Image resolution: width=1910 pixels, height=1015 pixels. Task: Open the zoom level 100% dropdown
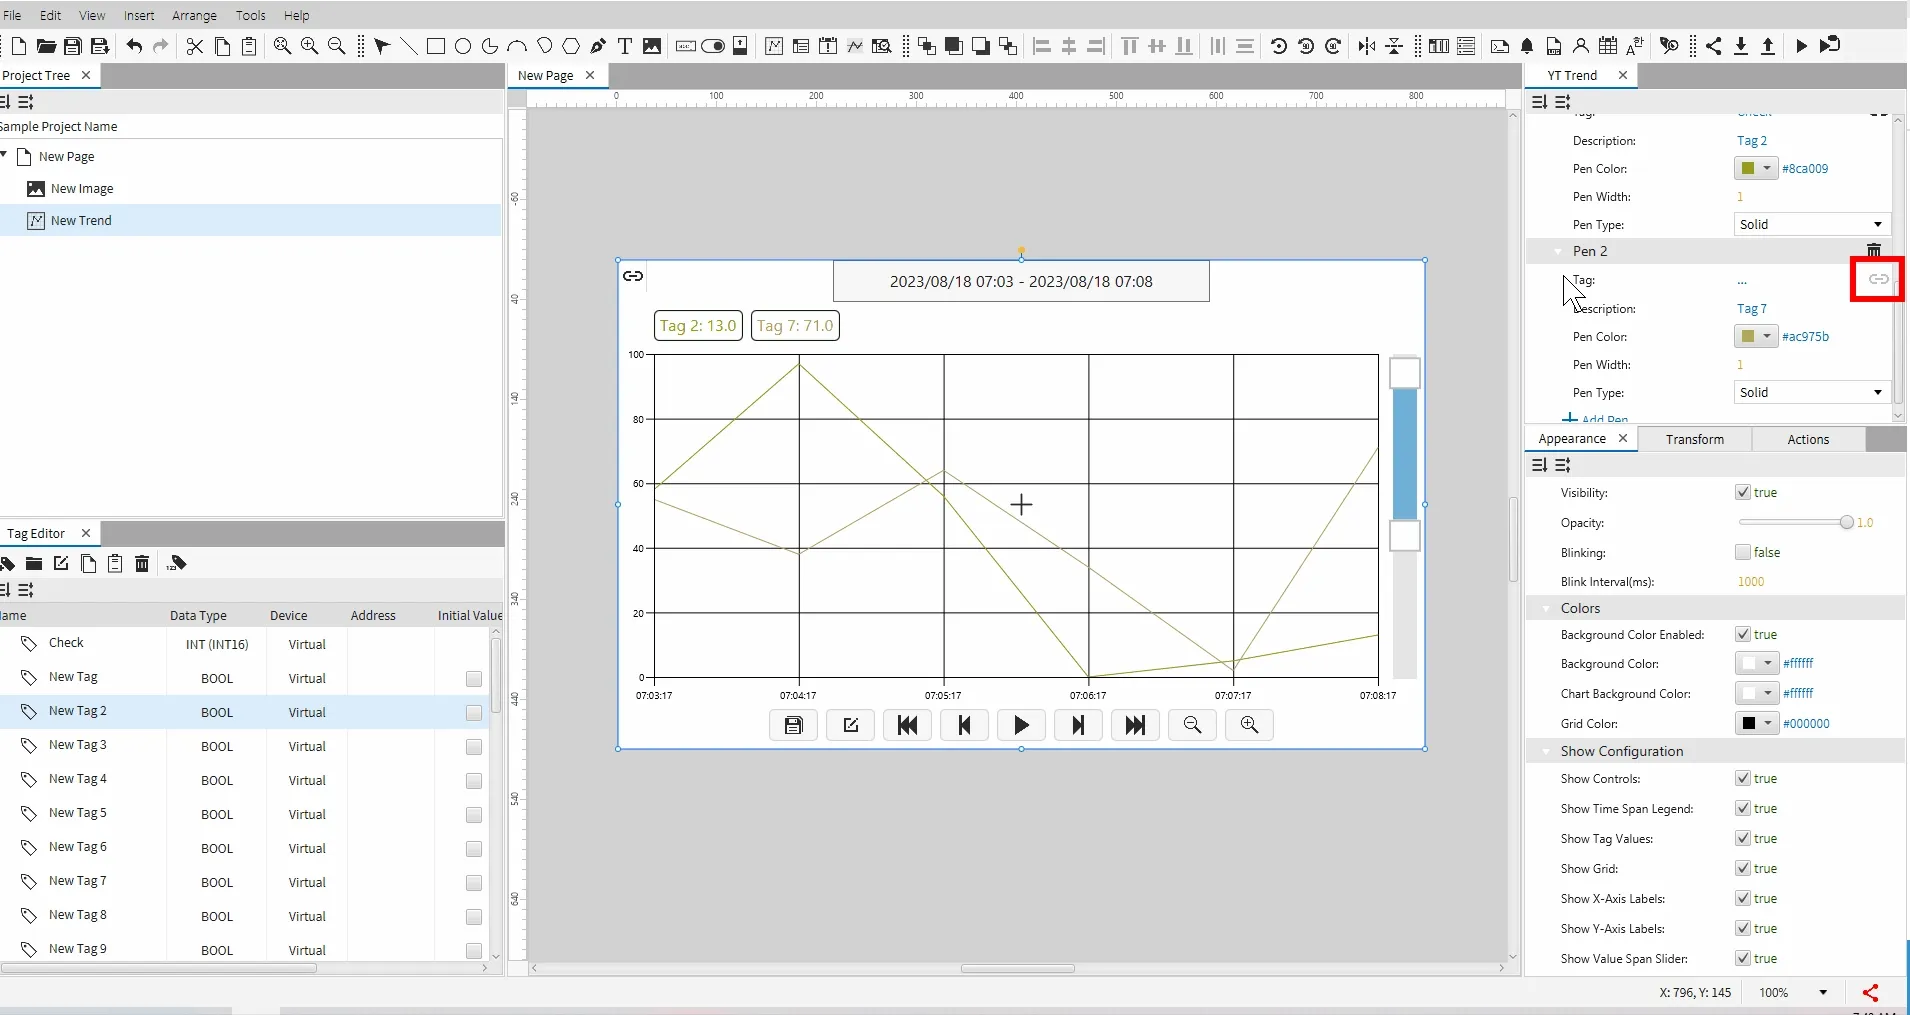[x=1823, y=993]
